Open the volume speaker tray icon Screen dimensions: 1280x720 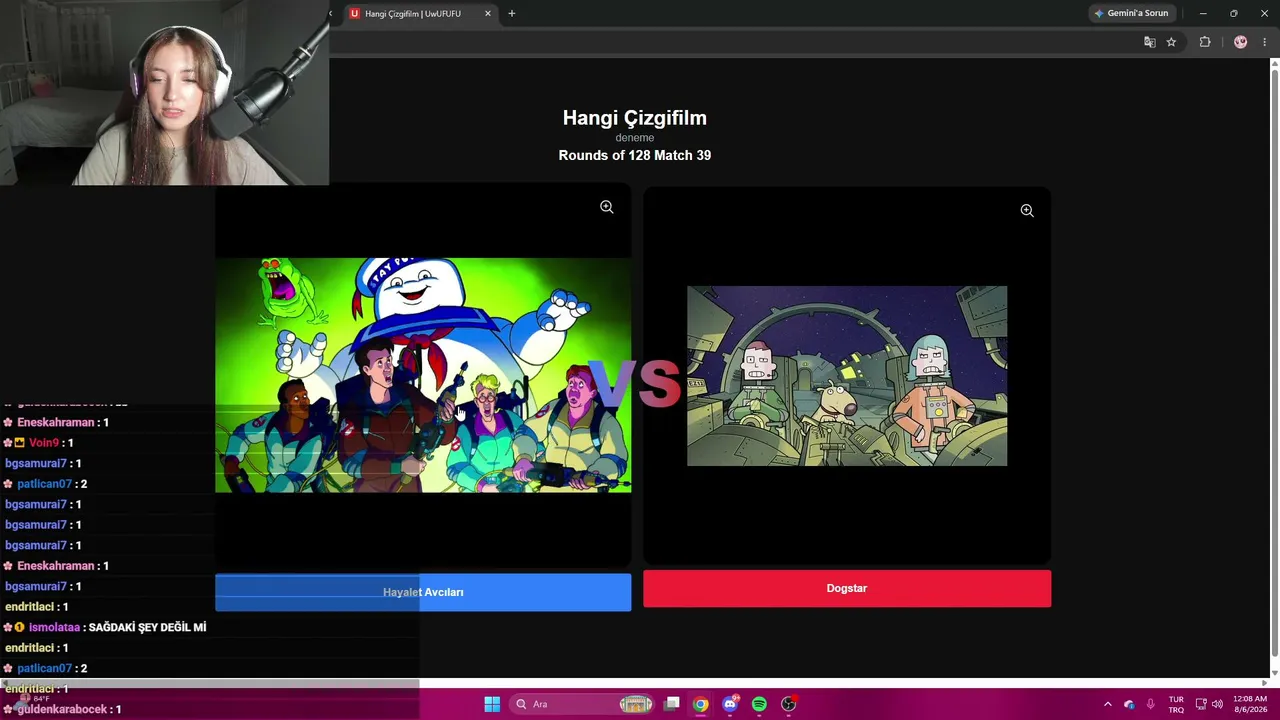[1217, 704]
